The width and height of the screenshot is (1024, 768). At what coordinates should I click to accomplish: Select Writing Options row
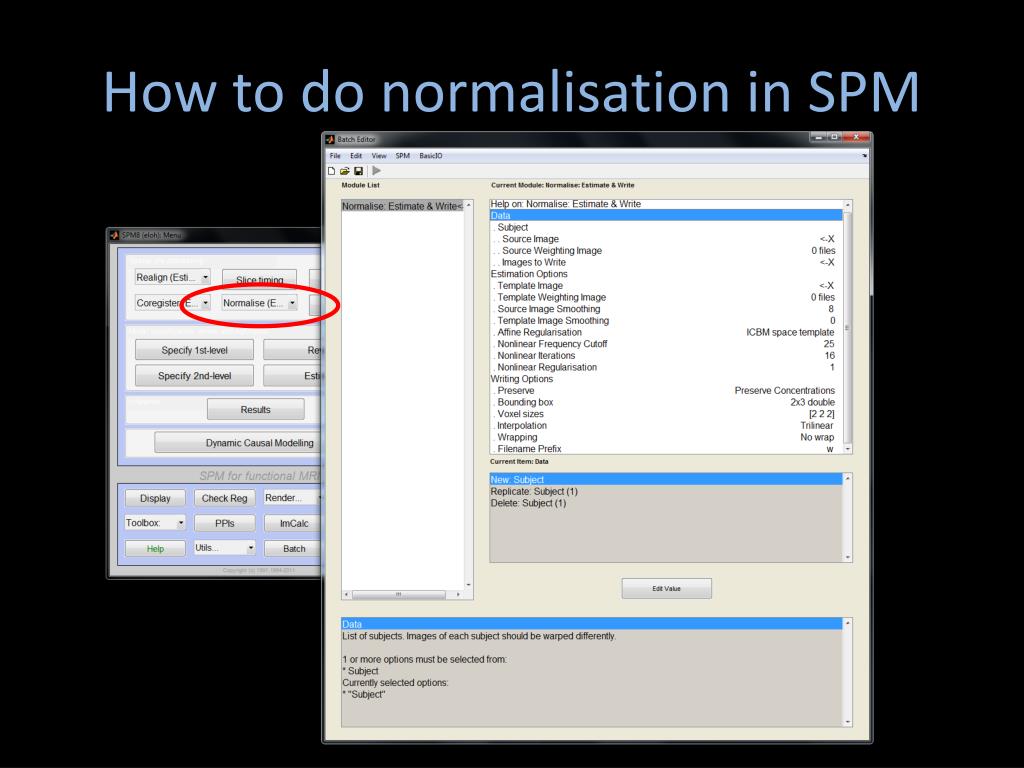click(666, 379)
